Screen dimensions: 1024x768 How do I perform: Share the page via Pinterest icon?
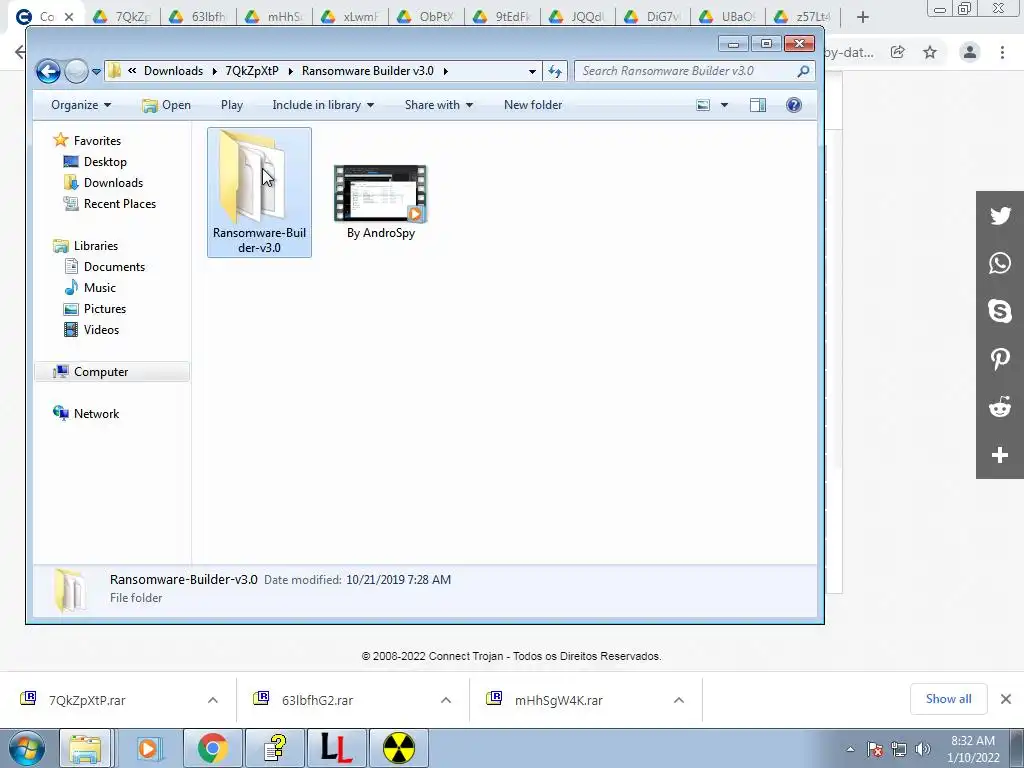pos(1000,359)
